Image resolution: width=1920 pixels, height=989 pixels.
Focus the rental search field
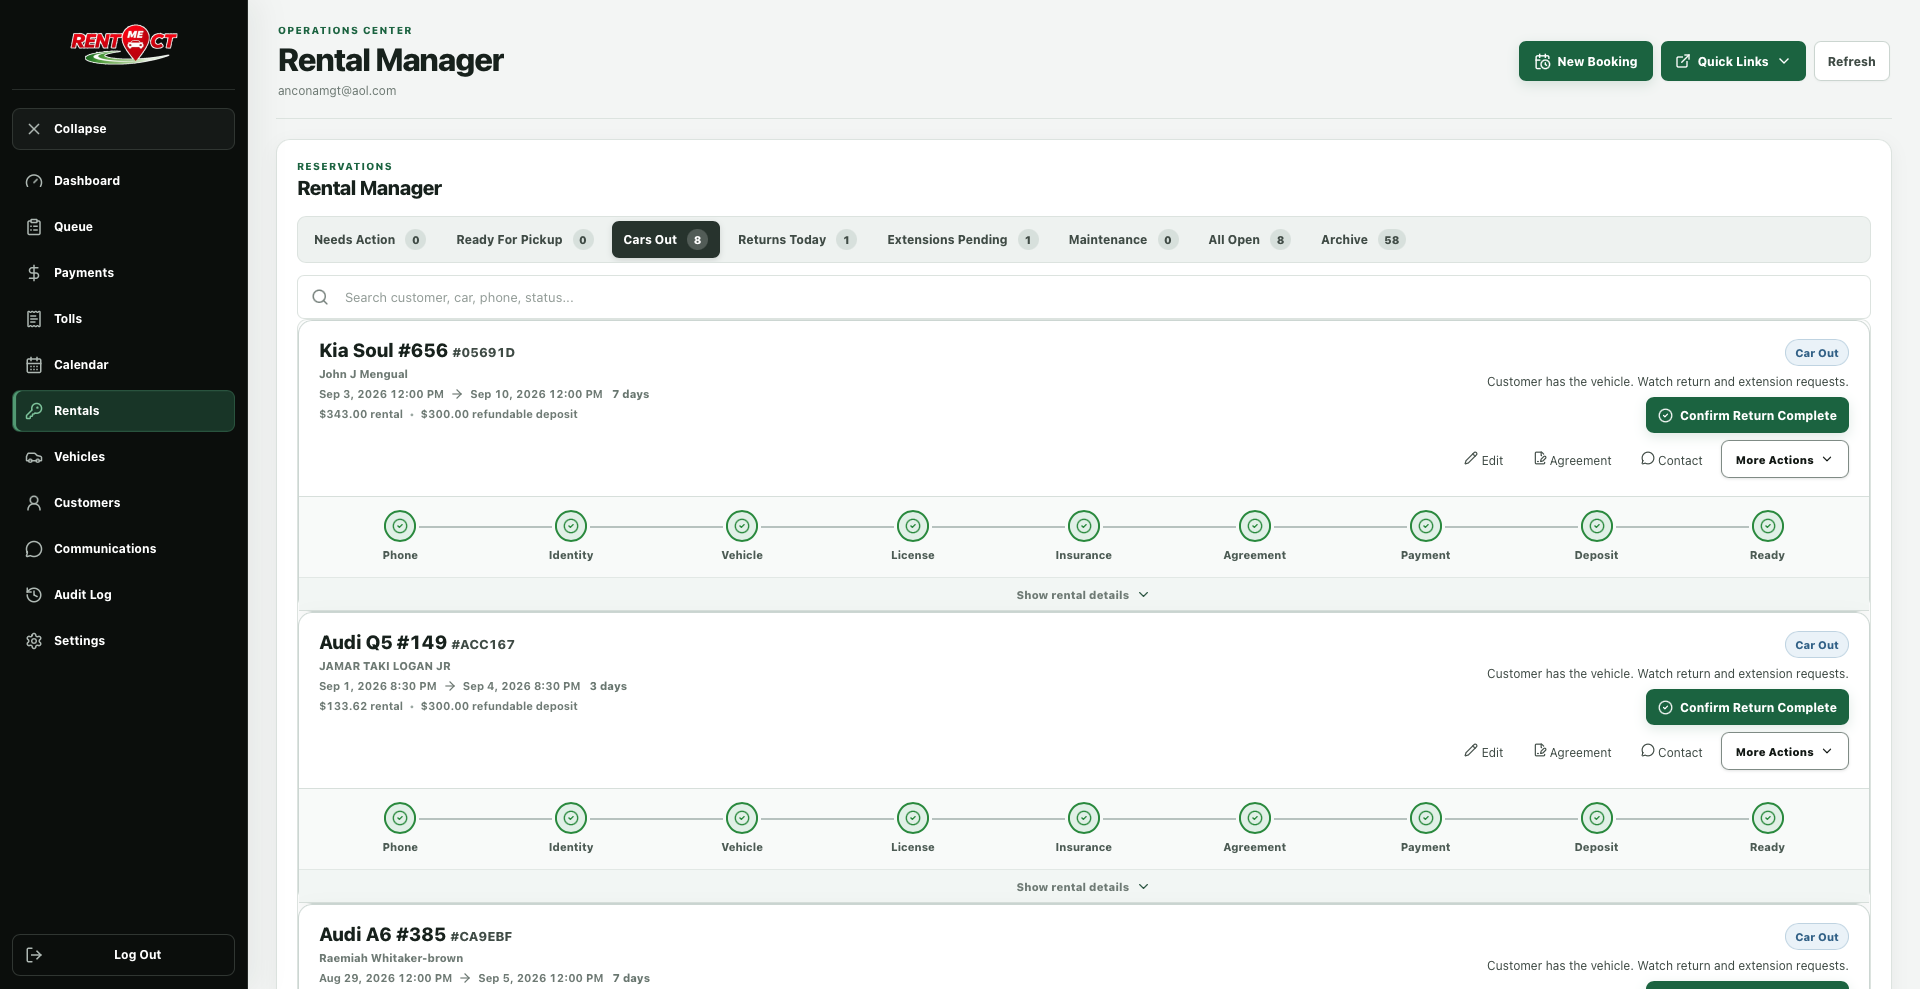tap(1084, 297)
